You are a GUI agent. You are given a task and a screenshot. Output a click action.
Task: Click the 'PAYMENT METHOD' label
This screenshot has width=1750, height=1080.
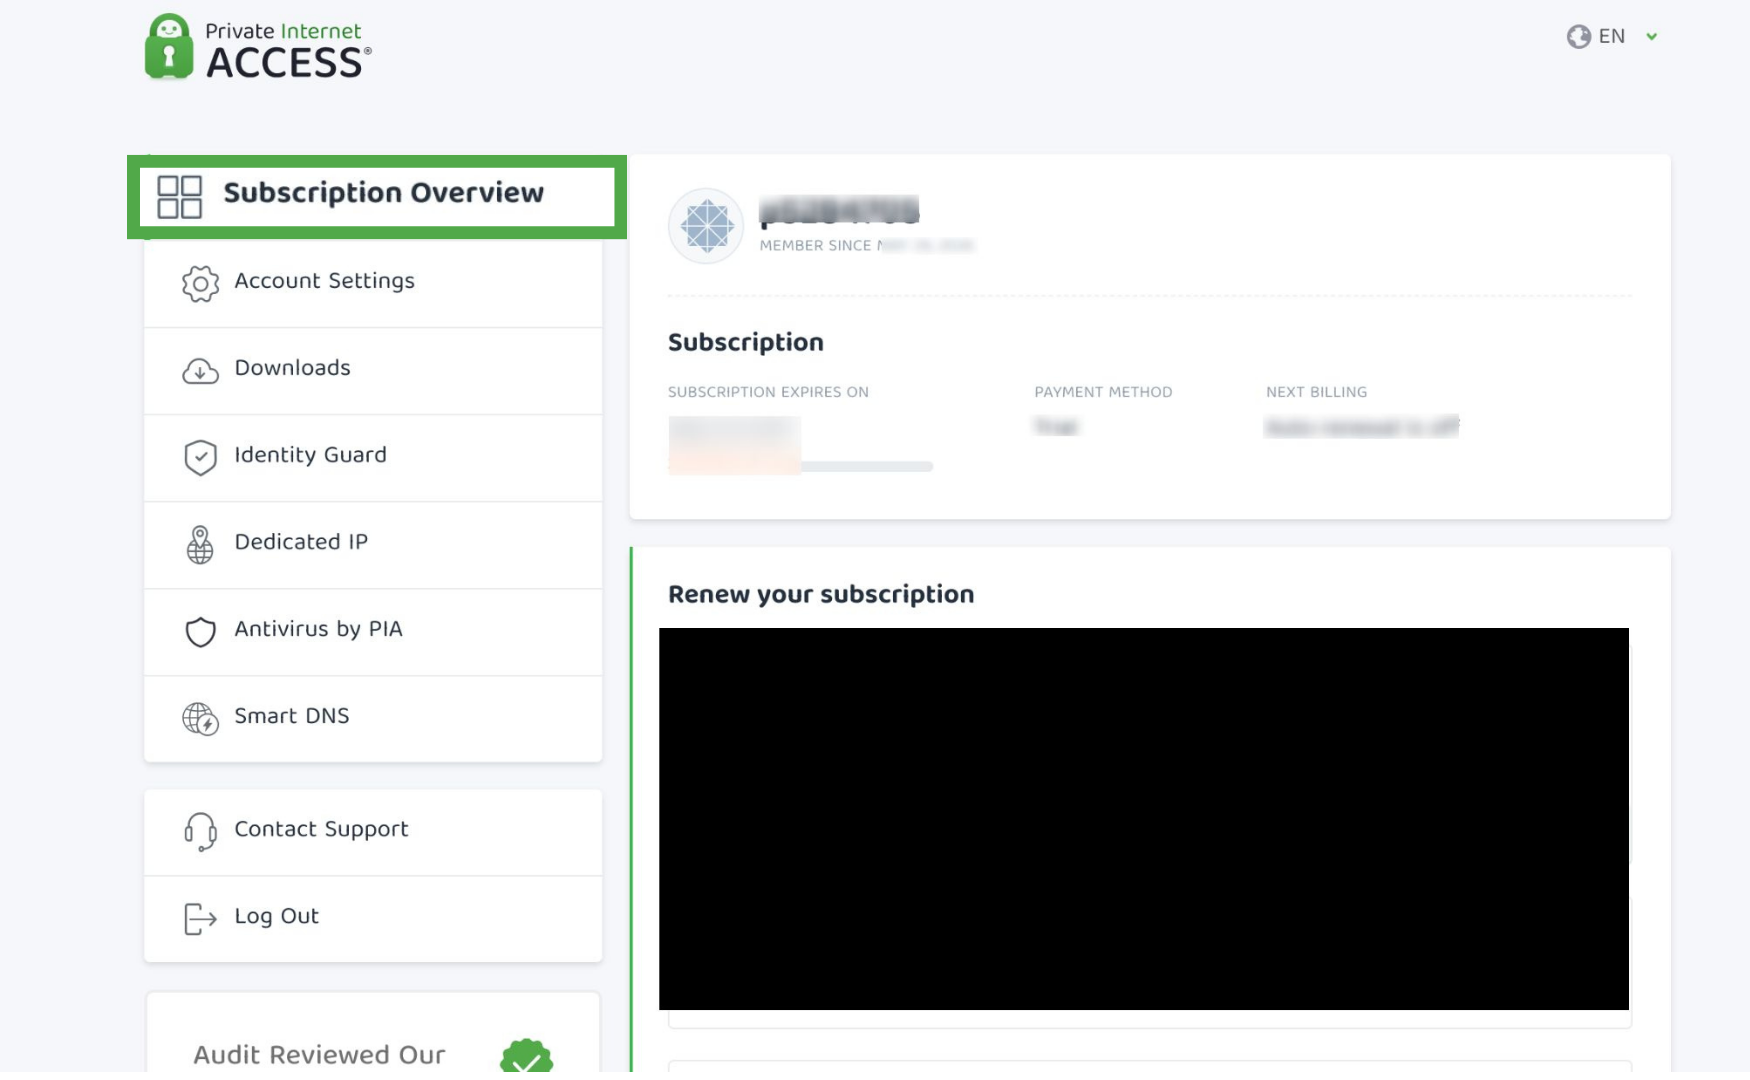coord(1103,392)
